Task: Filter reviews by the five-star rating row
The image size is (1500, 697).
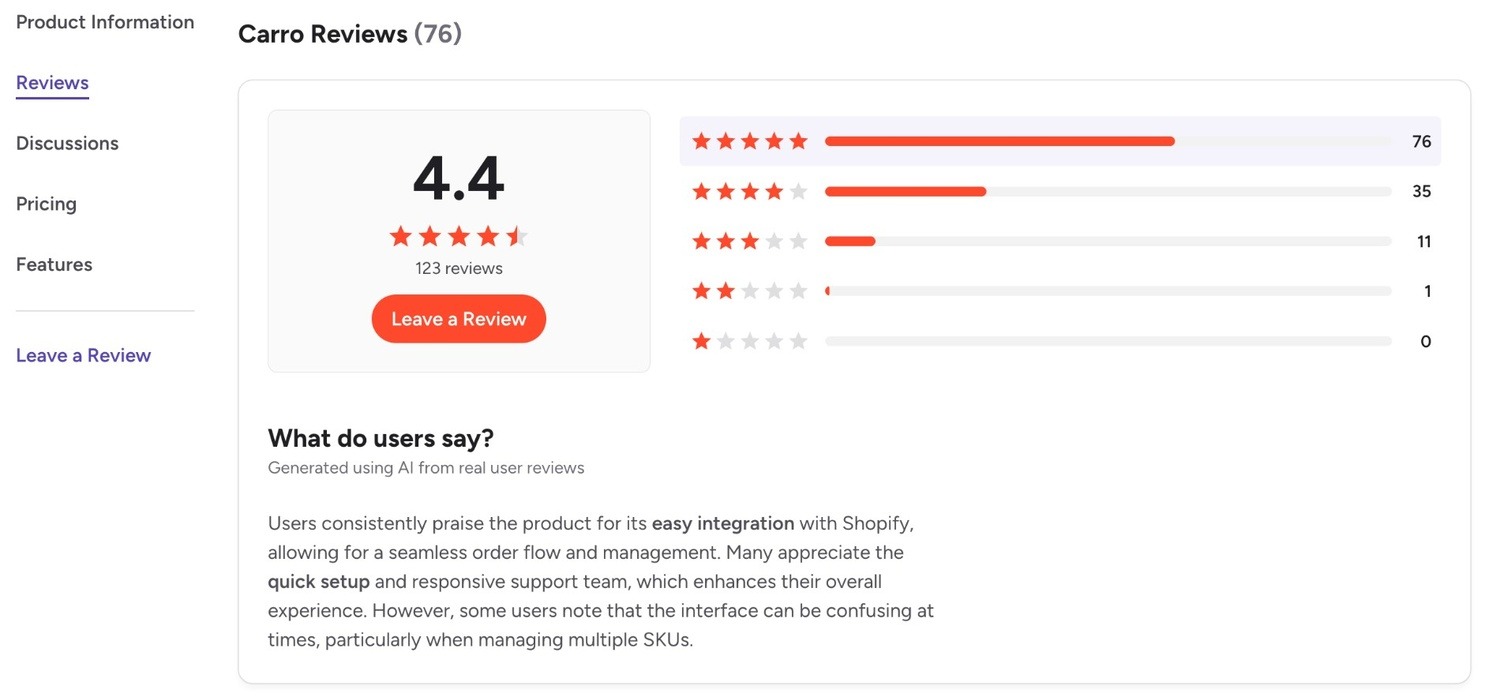Action: tap(1060, 141)
